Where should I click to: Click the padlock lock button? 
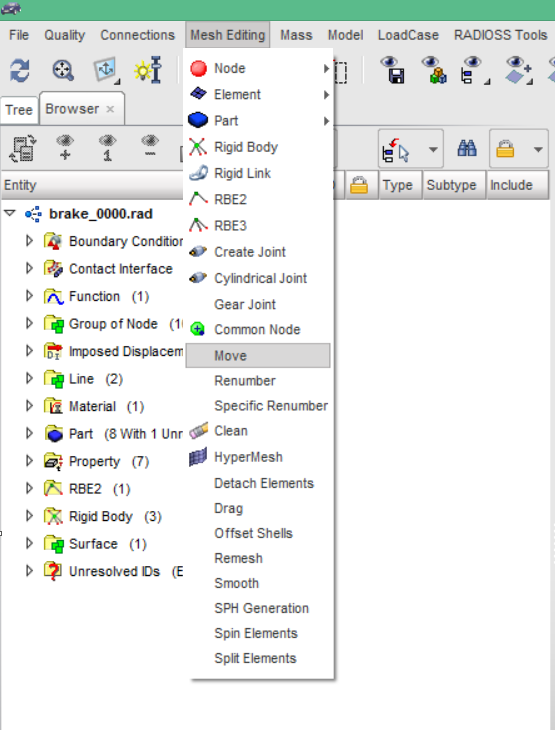click(505, 149)
